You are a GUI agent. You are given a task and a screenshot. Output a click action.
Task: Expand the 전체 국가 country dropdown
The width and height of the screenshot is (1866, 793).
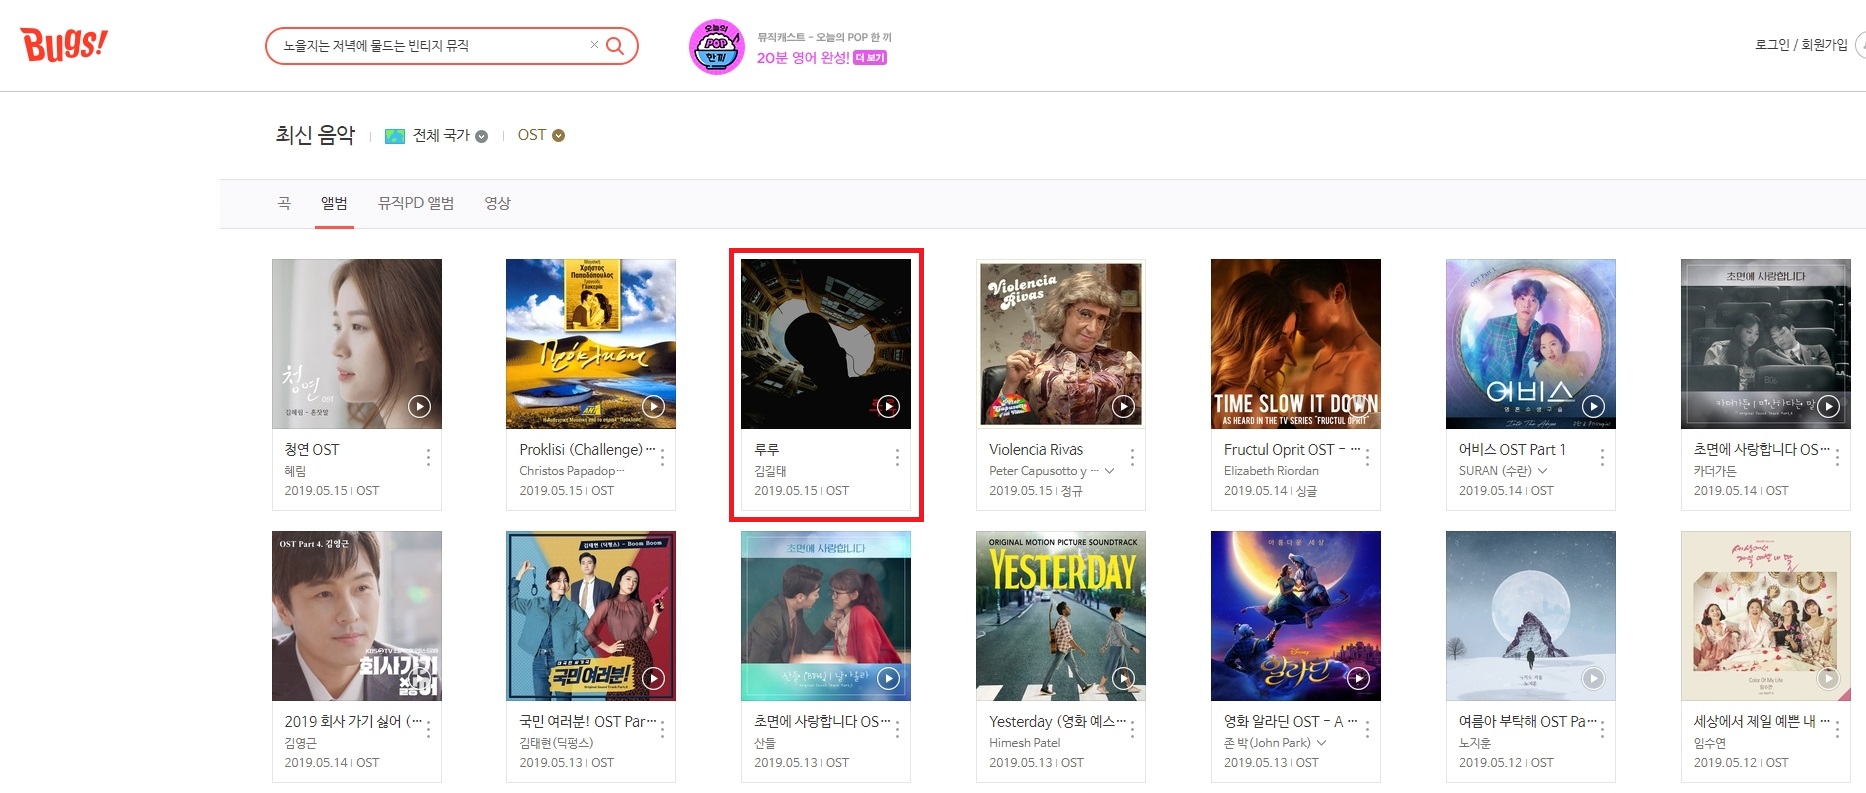click(437, 135)
